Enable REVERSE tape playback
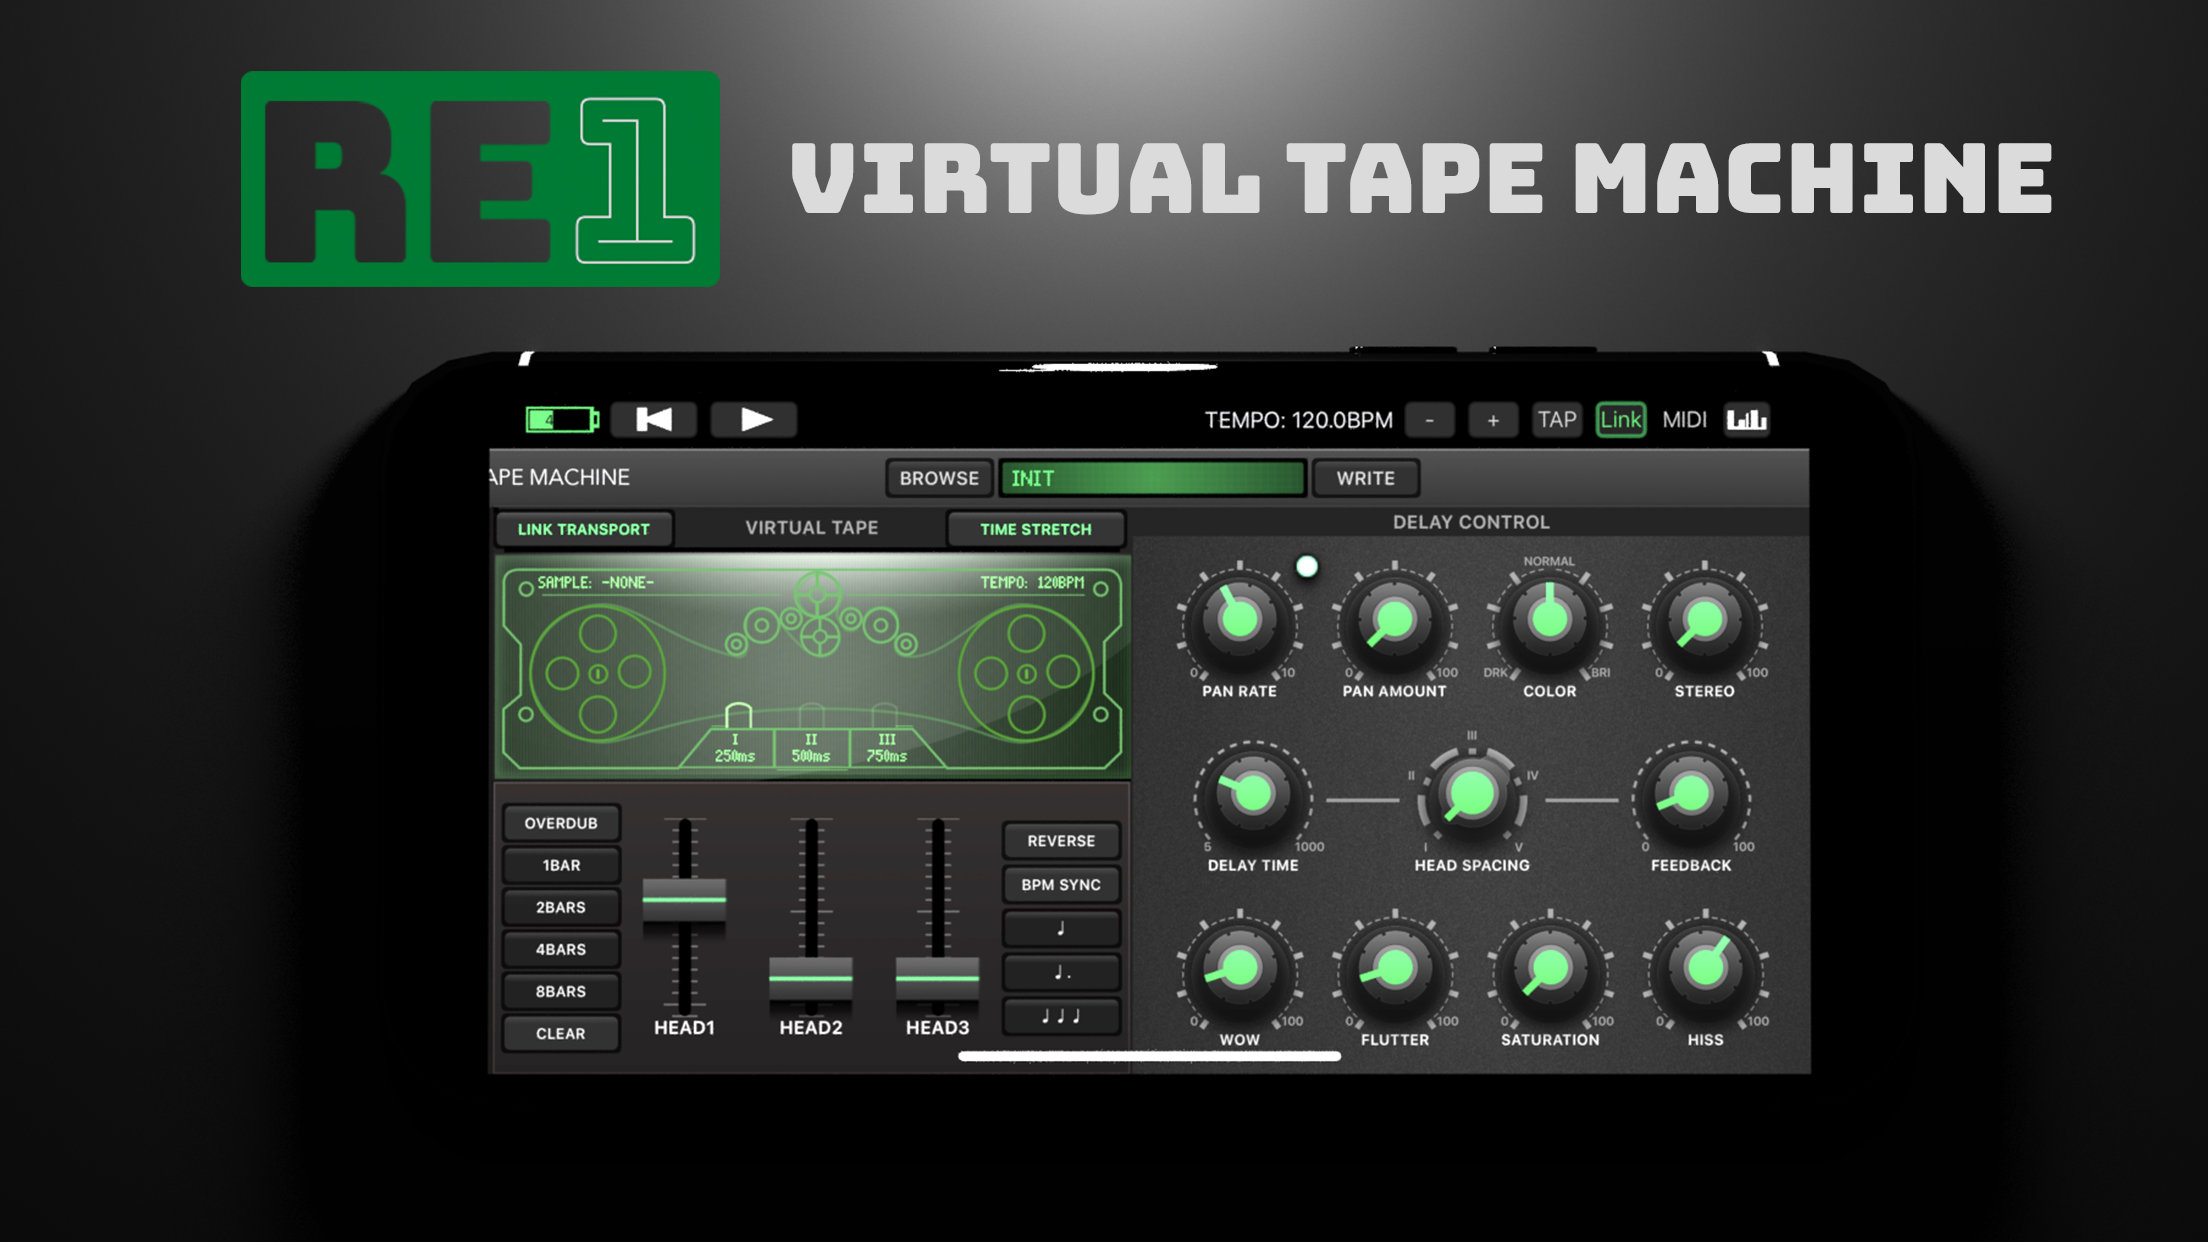Screen dimensions: 2208x1242 1060,841
